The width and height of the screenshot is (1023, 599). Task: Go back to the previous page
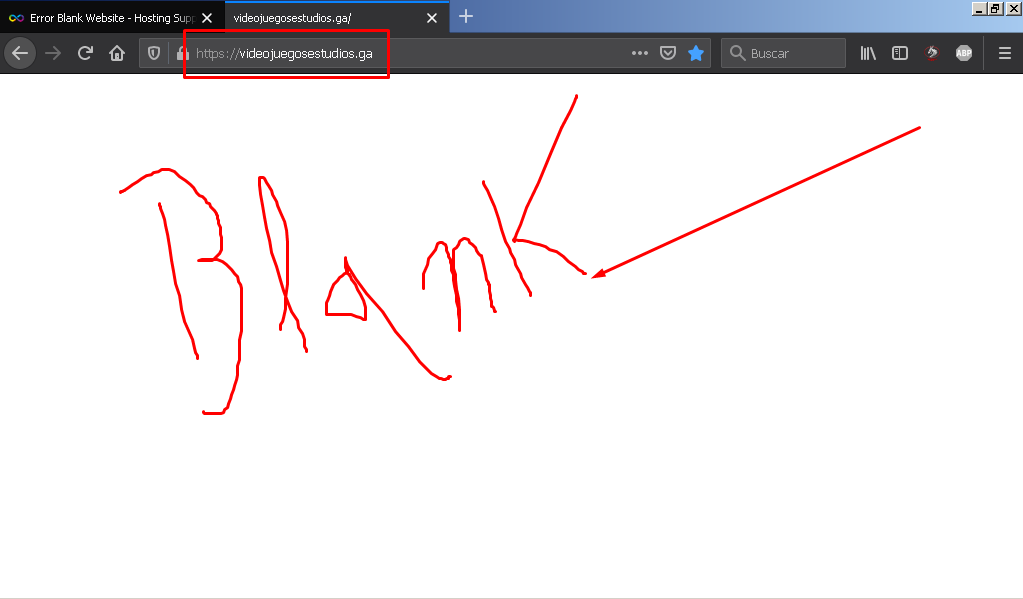pos(20,53)
